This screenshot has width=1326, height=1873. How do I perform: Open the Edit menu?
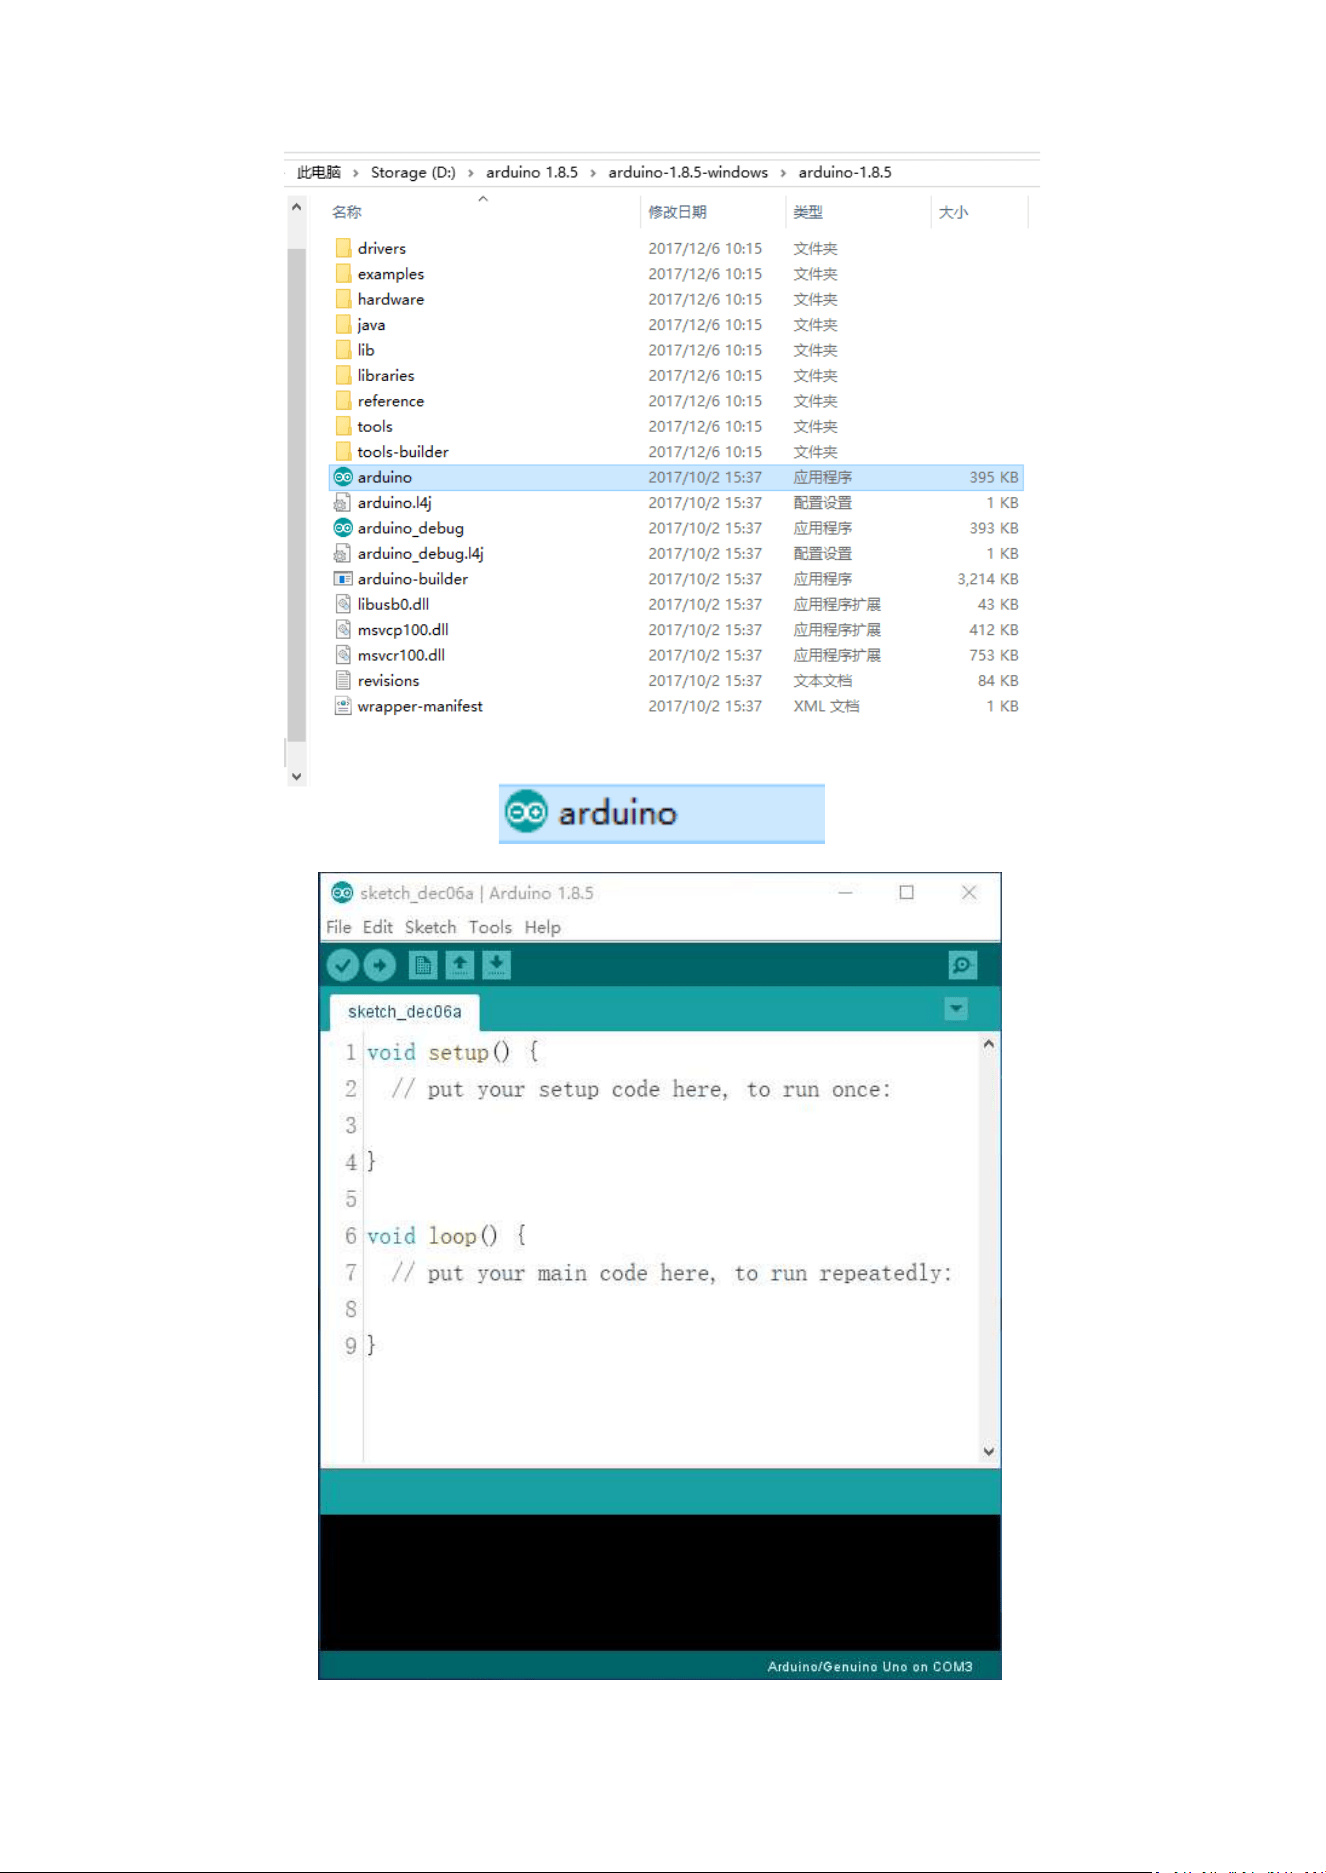click(377, 927)
